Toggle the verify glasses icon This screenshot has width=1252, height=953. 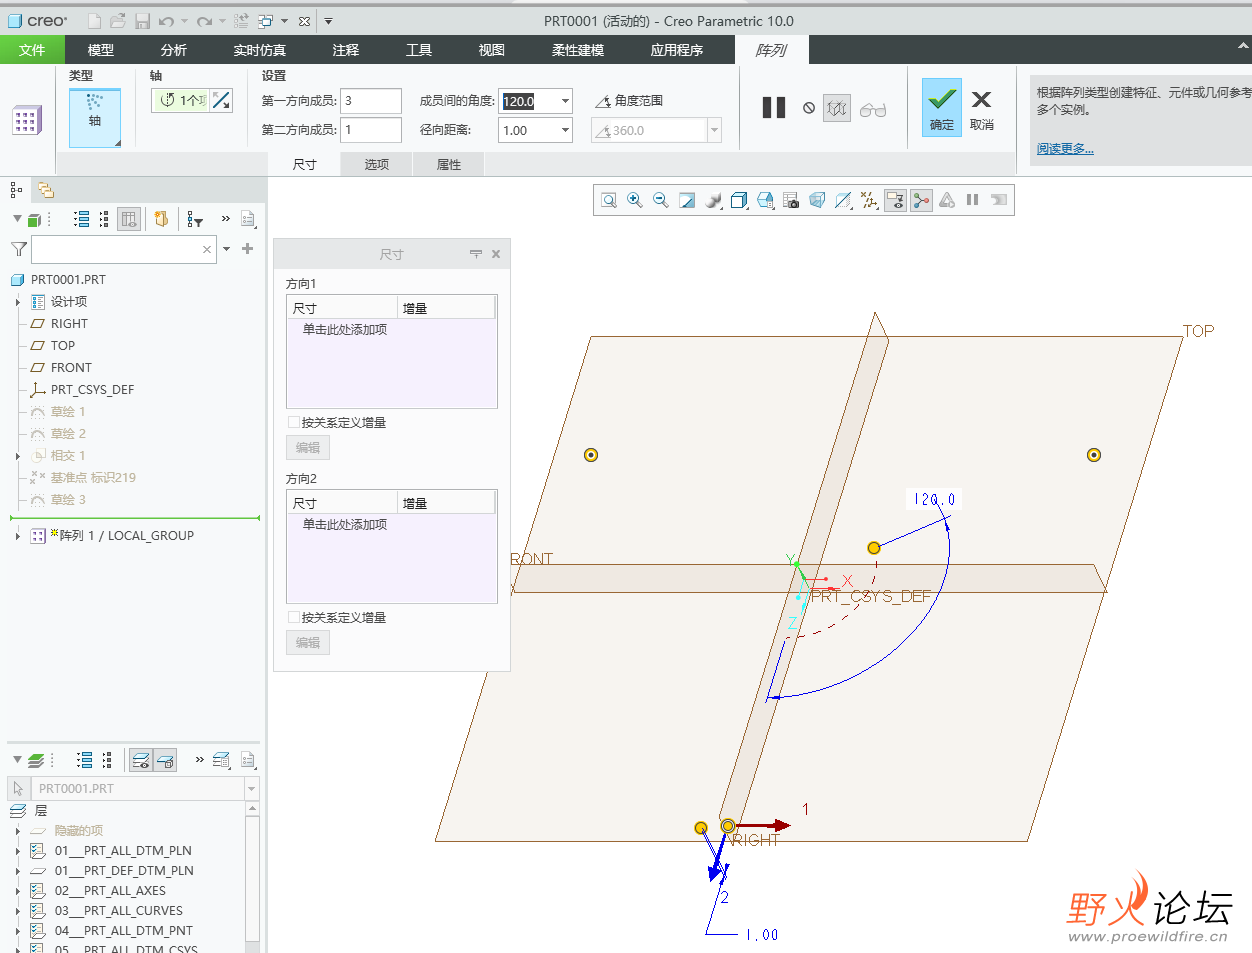873,109
